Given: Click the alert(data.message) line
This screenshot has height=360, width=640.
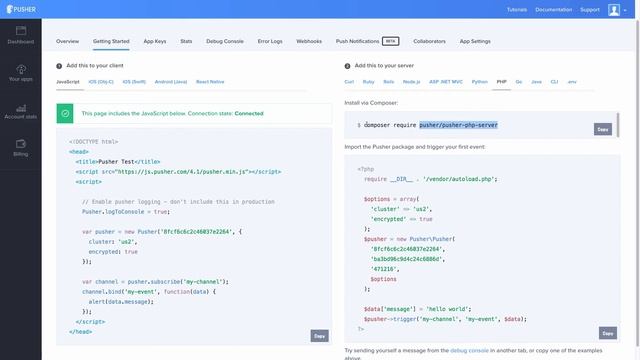Looking at the screenshot, I should click(121, 302).
